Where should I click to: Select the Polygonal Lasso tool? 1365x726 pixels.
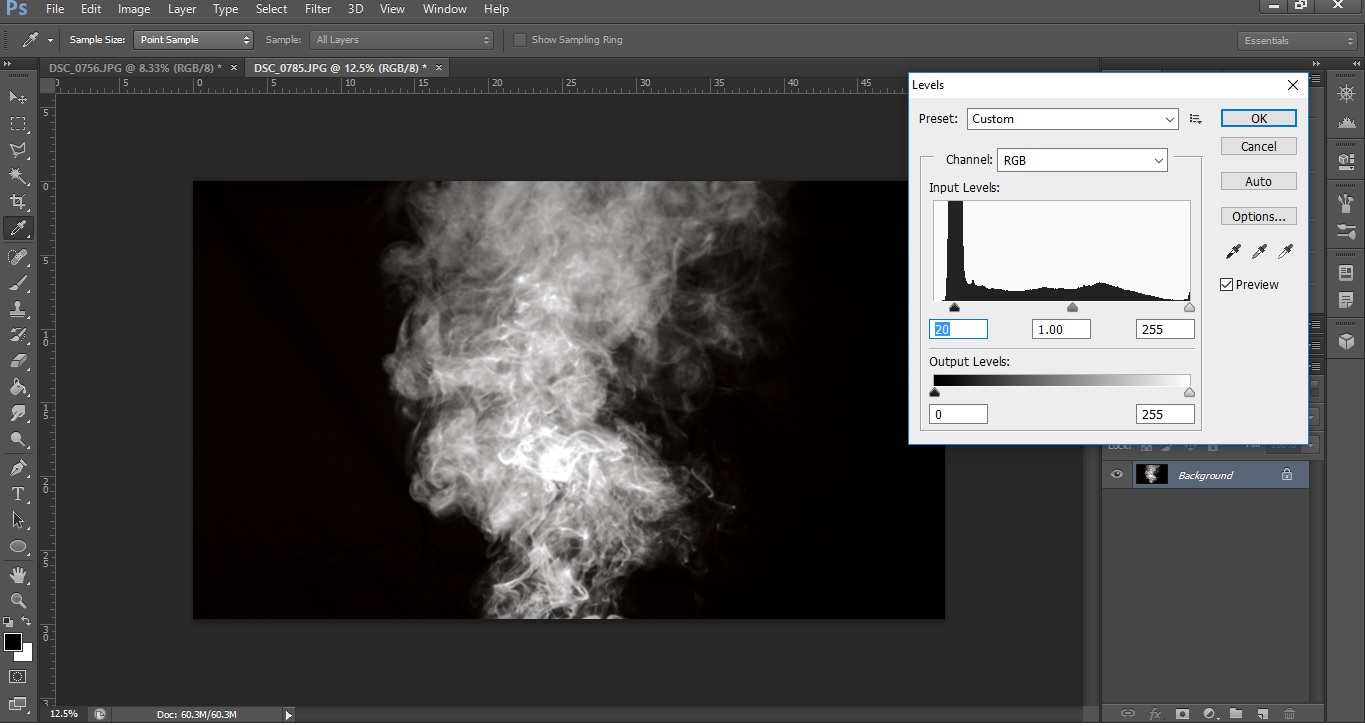18,150
